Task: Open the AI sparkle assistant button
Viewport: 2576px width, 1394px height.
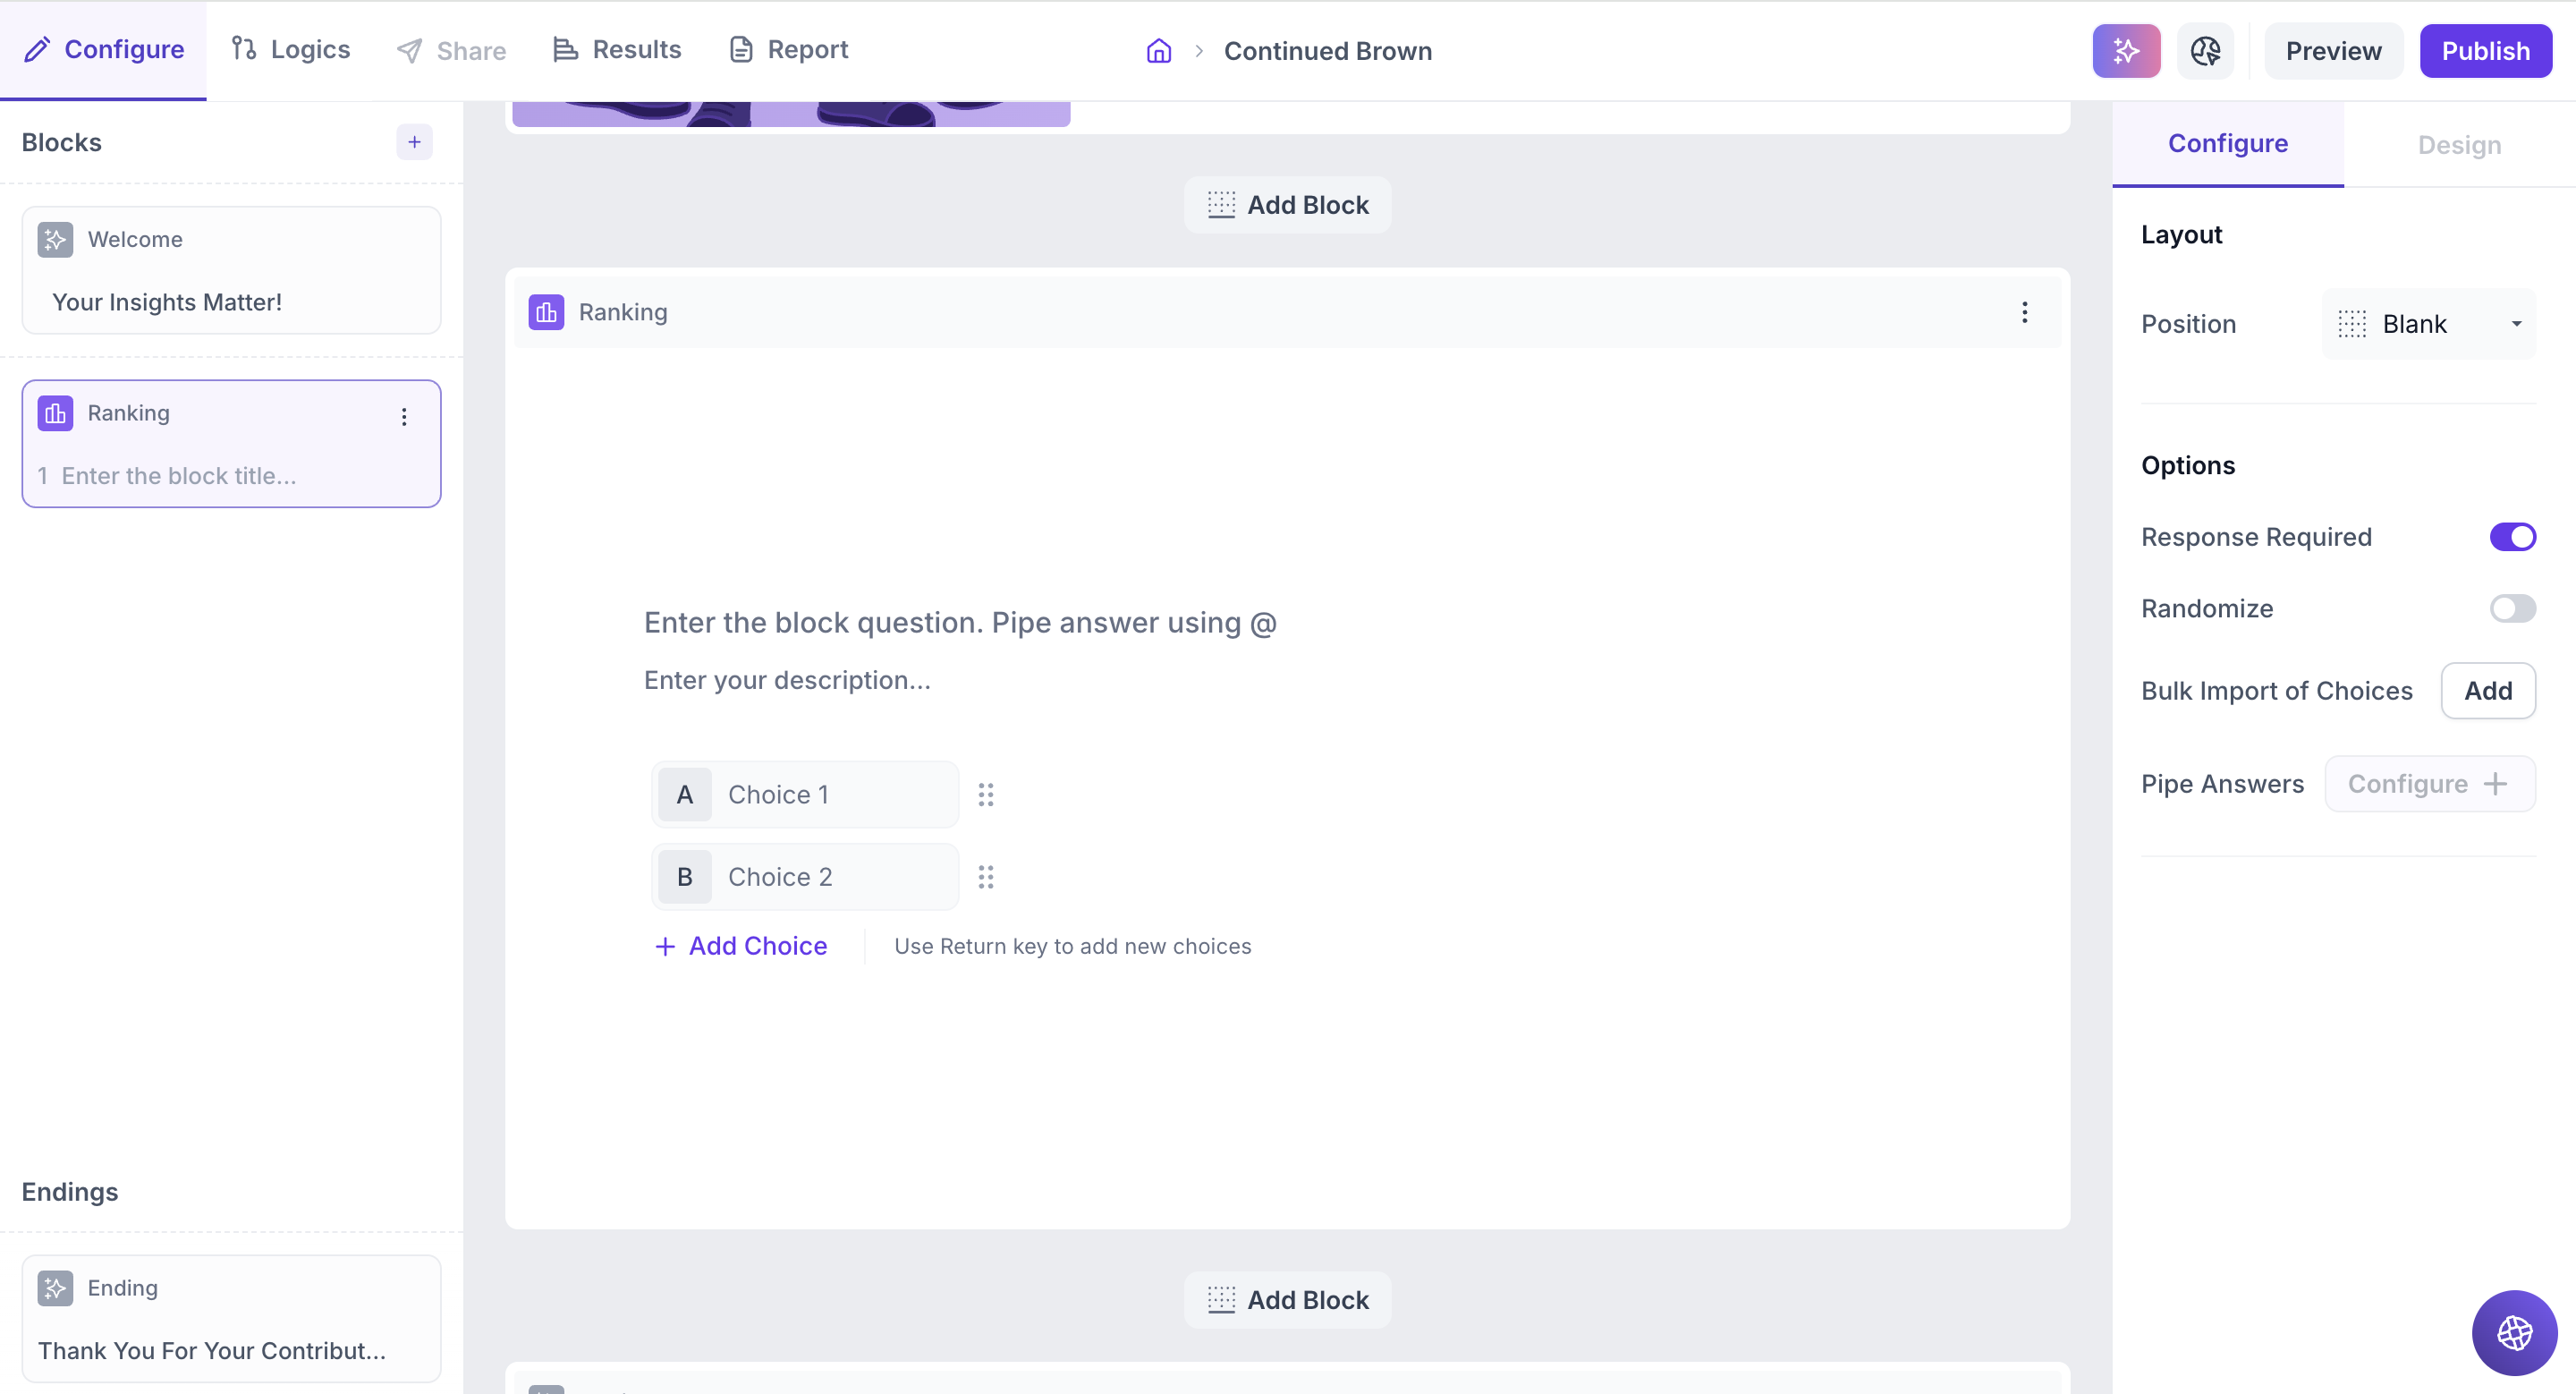Action: (2125, 51)
